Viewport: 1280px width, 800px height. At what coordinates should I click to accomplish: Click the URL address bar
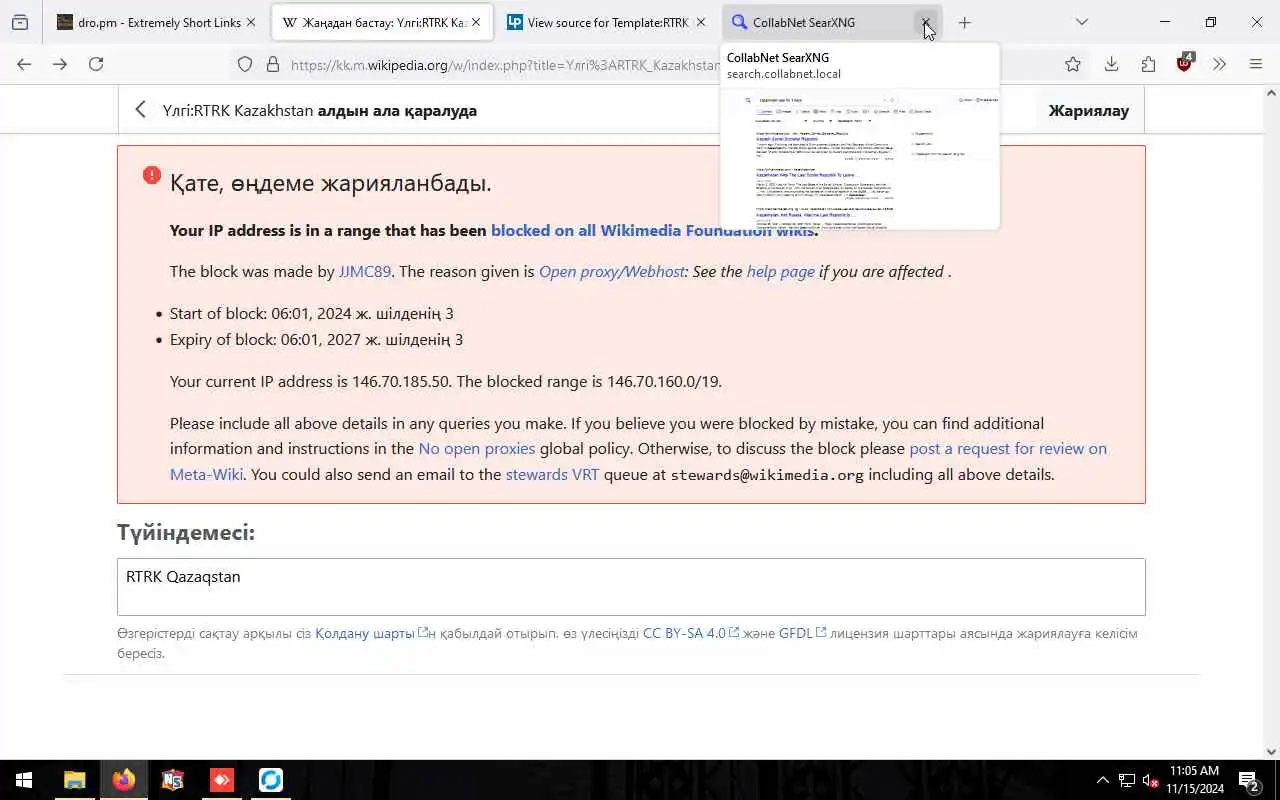click(505, 64)
